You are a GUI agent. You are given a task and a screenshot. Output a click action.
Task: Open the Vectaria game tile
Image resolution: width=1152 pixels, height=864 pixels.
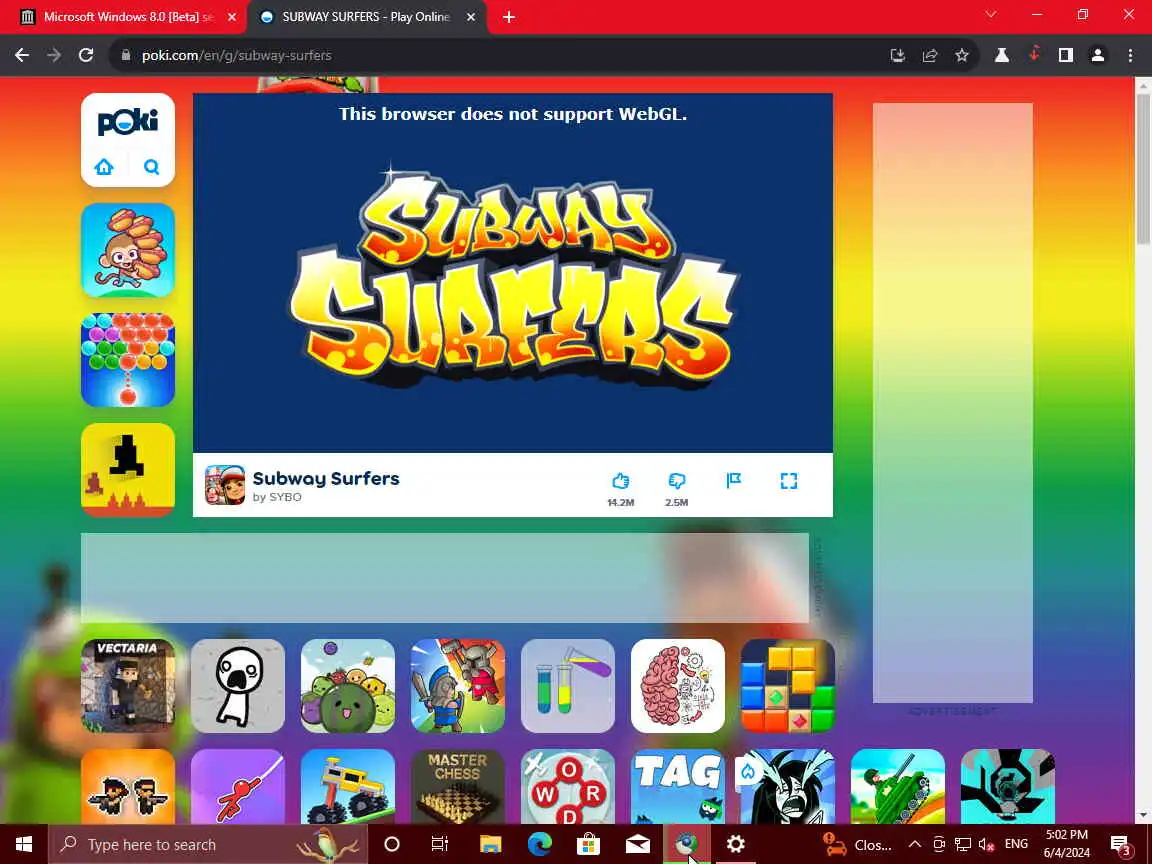[x=128, y=685]
